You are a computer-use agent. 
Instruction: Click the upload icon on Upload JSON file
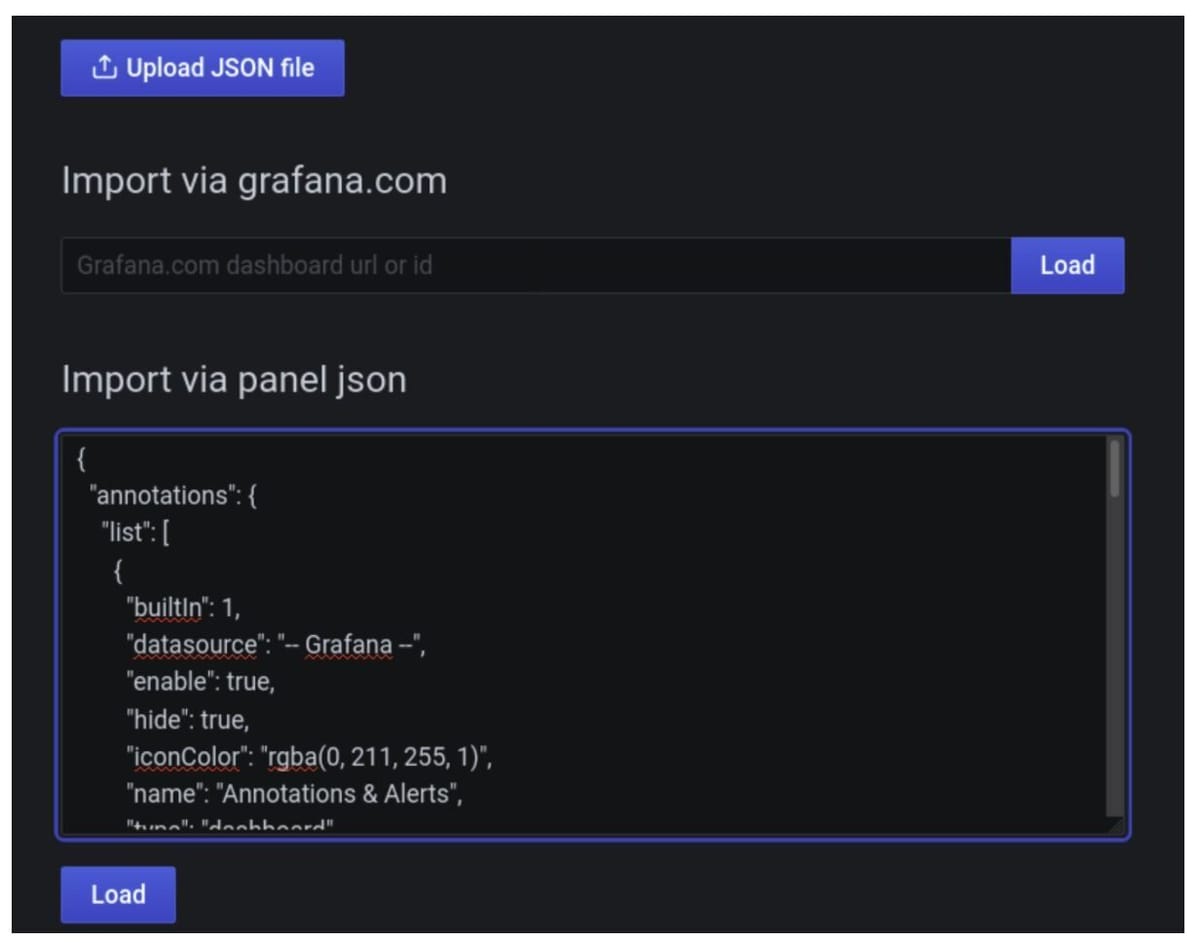[103, 66]
